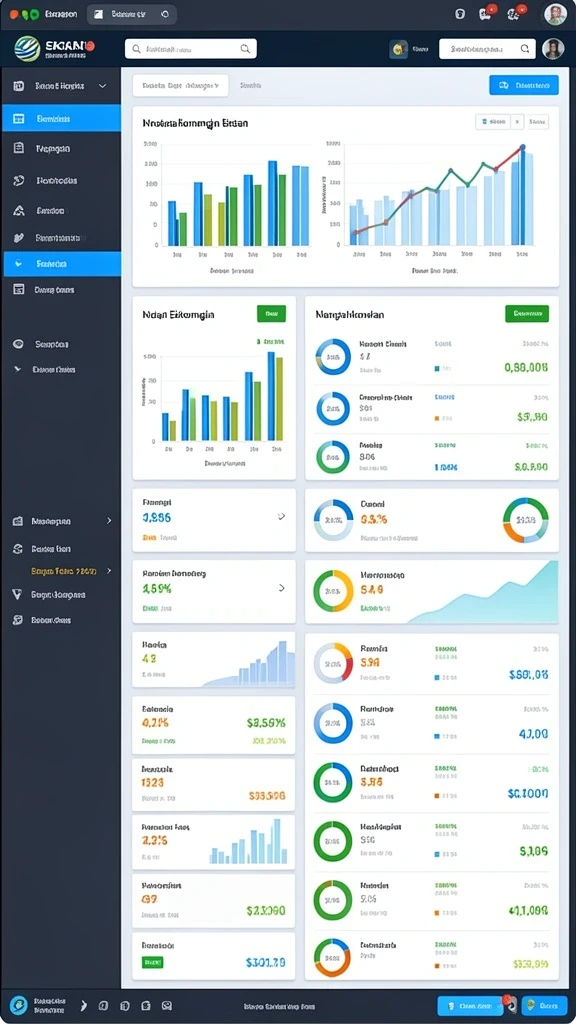Open the notification icon with red badge
Image resolution: width=576 pixels, height=1024 pixels.
pyautogui.click(x=485, y=13)
